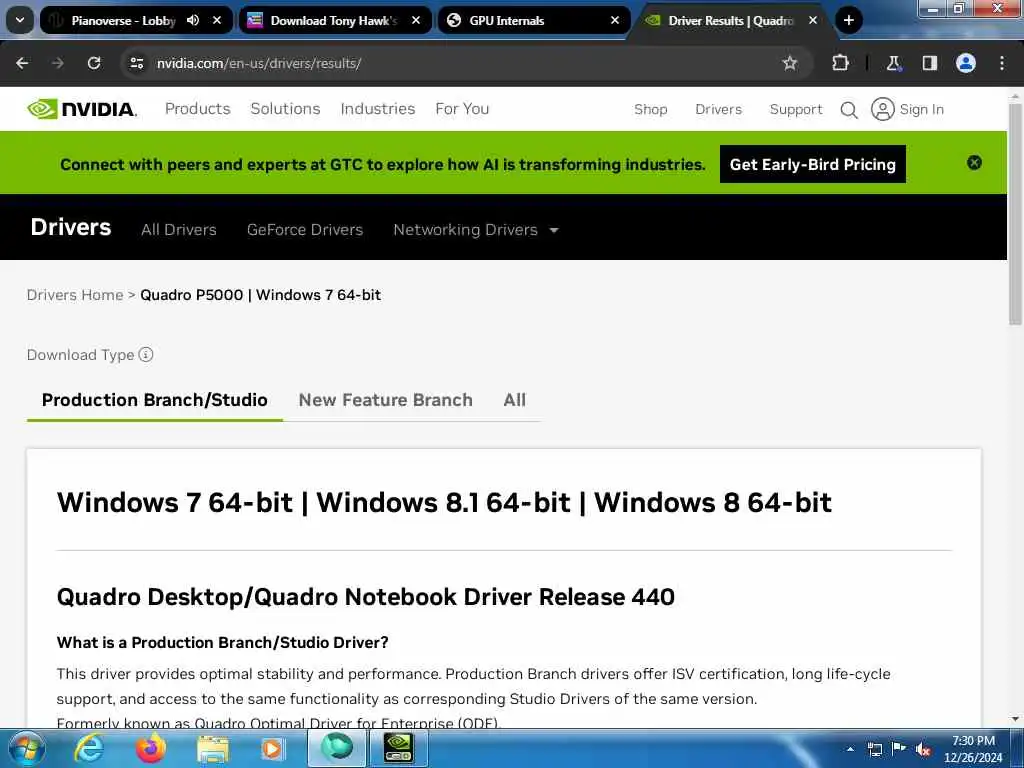
Task: Close the GPU Internals tab
Action: coord(615,20)
